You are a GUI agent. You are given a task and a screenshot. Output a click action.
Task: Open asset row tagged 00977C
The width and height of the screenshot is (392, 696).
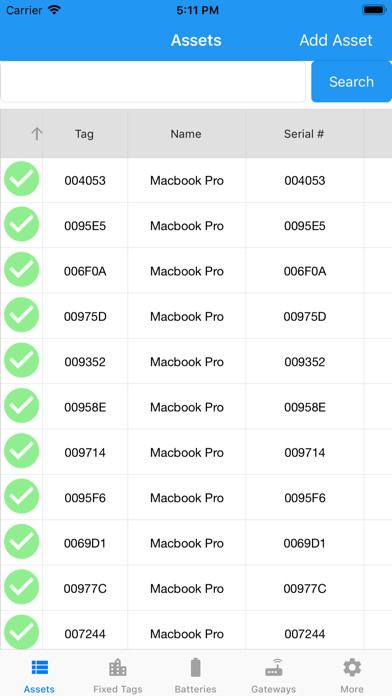tap(196, 588)
